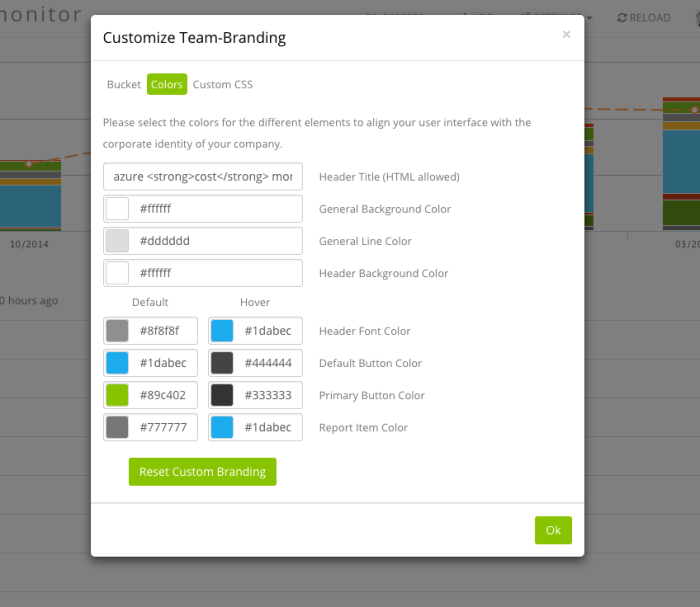Click the reload icon beside RELOAD
Screen dimensions: 700x607
(x=622, y=18)
